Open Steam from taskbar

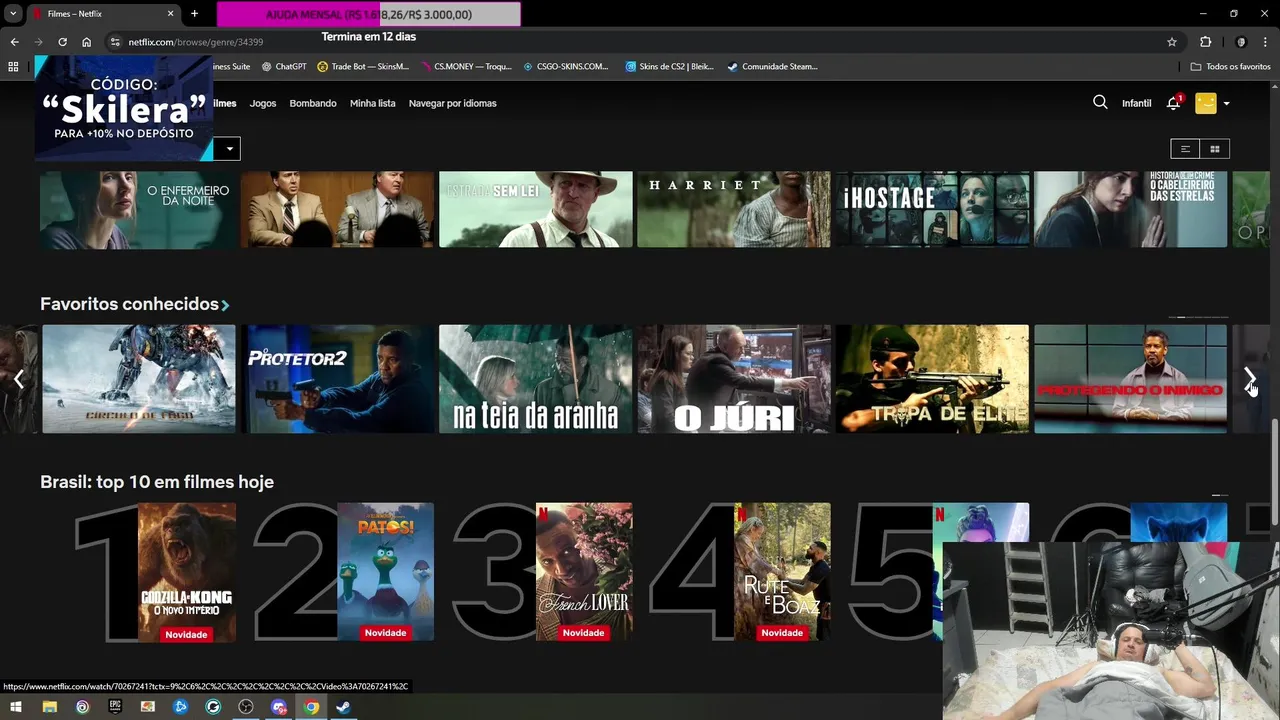point(343,707)
